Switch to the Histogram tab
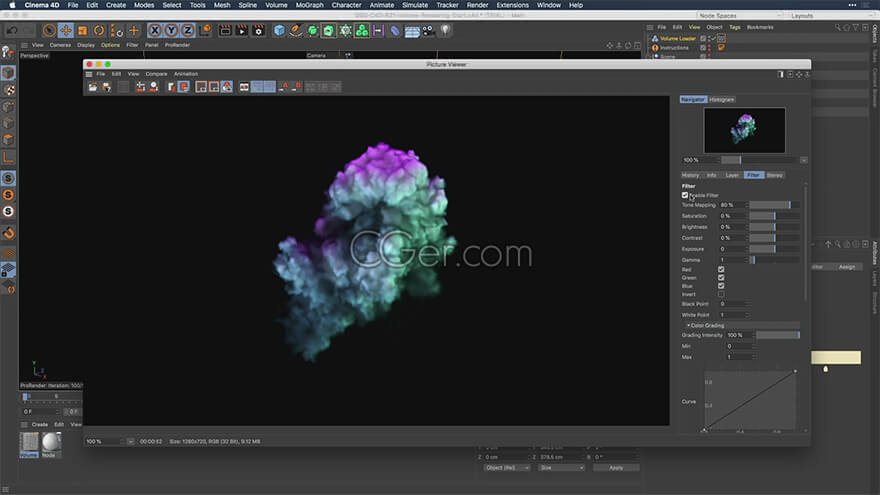Viewport: 880px width, 495px height. (x=722, y=99)
